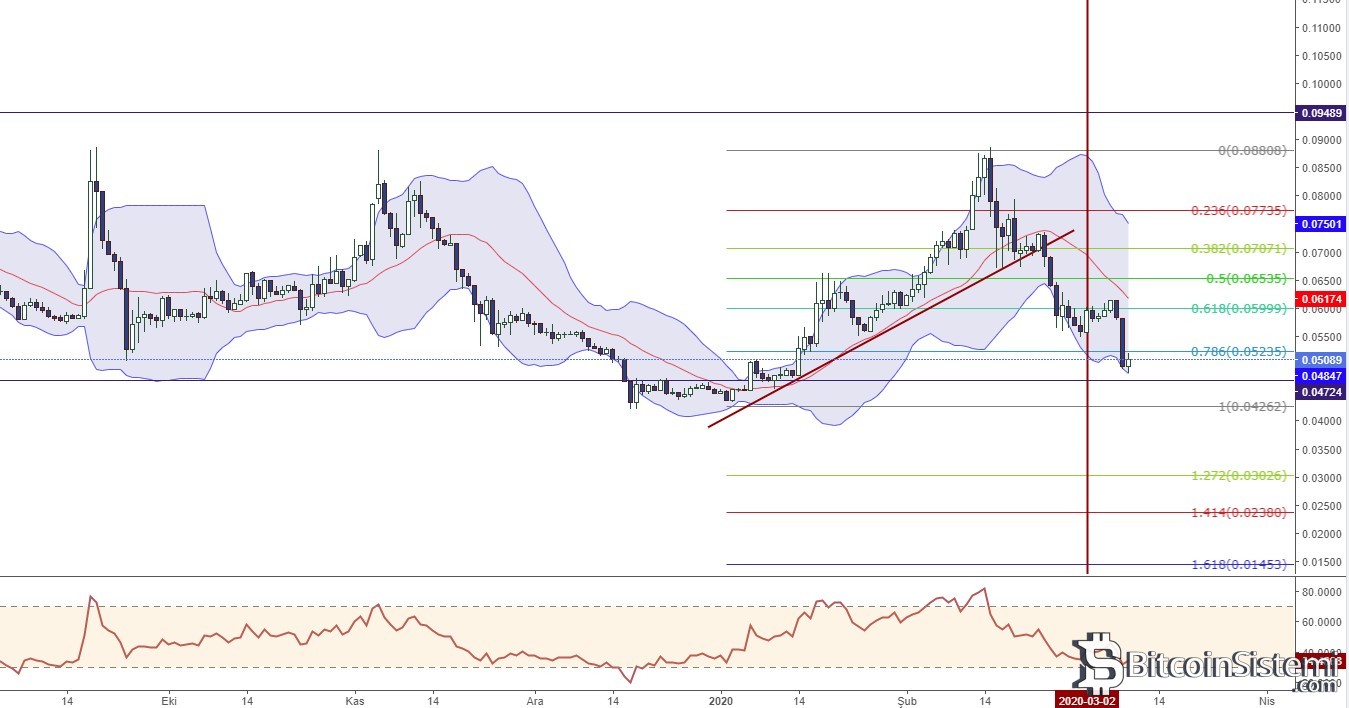Select the 0.382(0.07071) Fibonacci level label
The height and width of the screenshot is (708, 1349).
(x=1238, y=248)
